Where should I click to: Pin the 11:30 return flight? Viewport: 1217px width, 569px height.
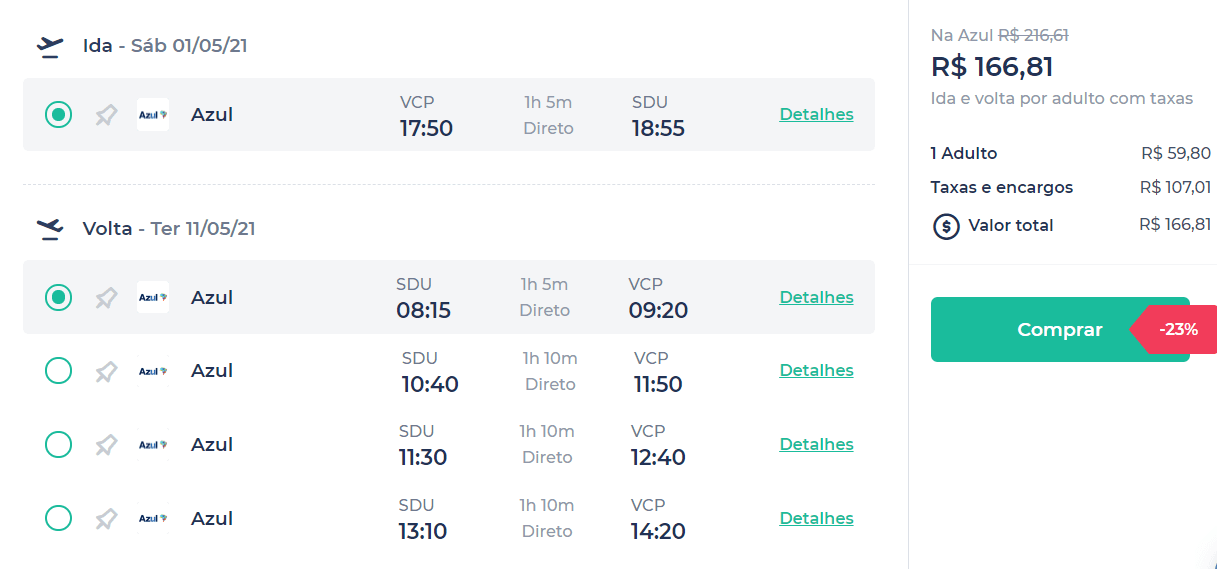(106, 445)
